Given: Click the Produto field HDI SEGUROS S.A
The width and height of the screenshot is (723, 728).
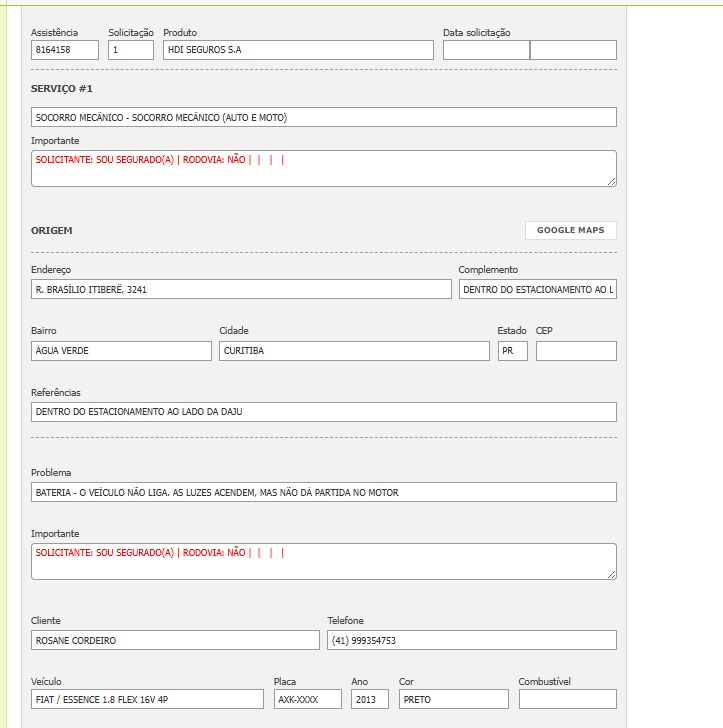Looking at the screenshot, I should coord(298,50).
